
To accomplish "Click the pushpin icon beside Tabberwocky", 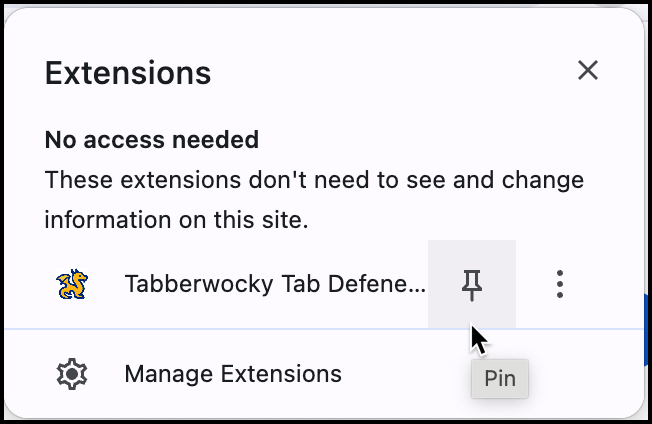I will click(x=472, y=287).
